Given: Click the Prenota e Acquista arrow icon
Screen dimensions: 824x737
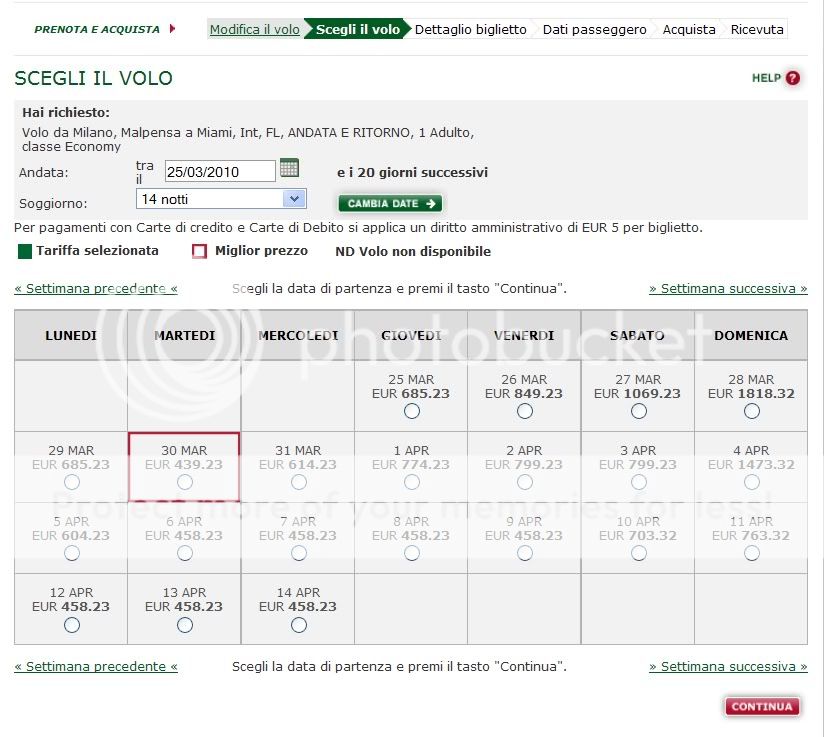Looking at the screenshot, I should (172, 29).
